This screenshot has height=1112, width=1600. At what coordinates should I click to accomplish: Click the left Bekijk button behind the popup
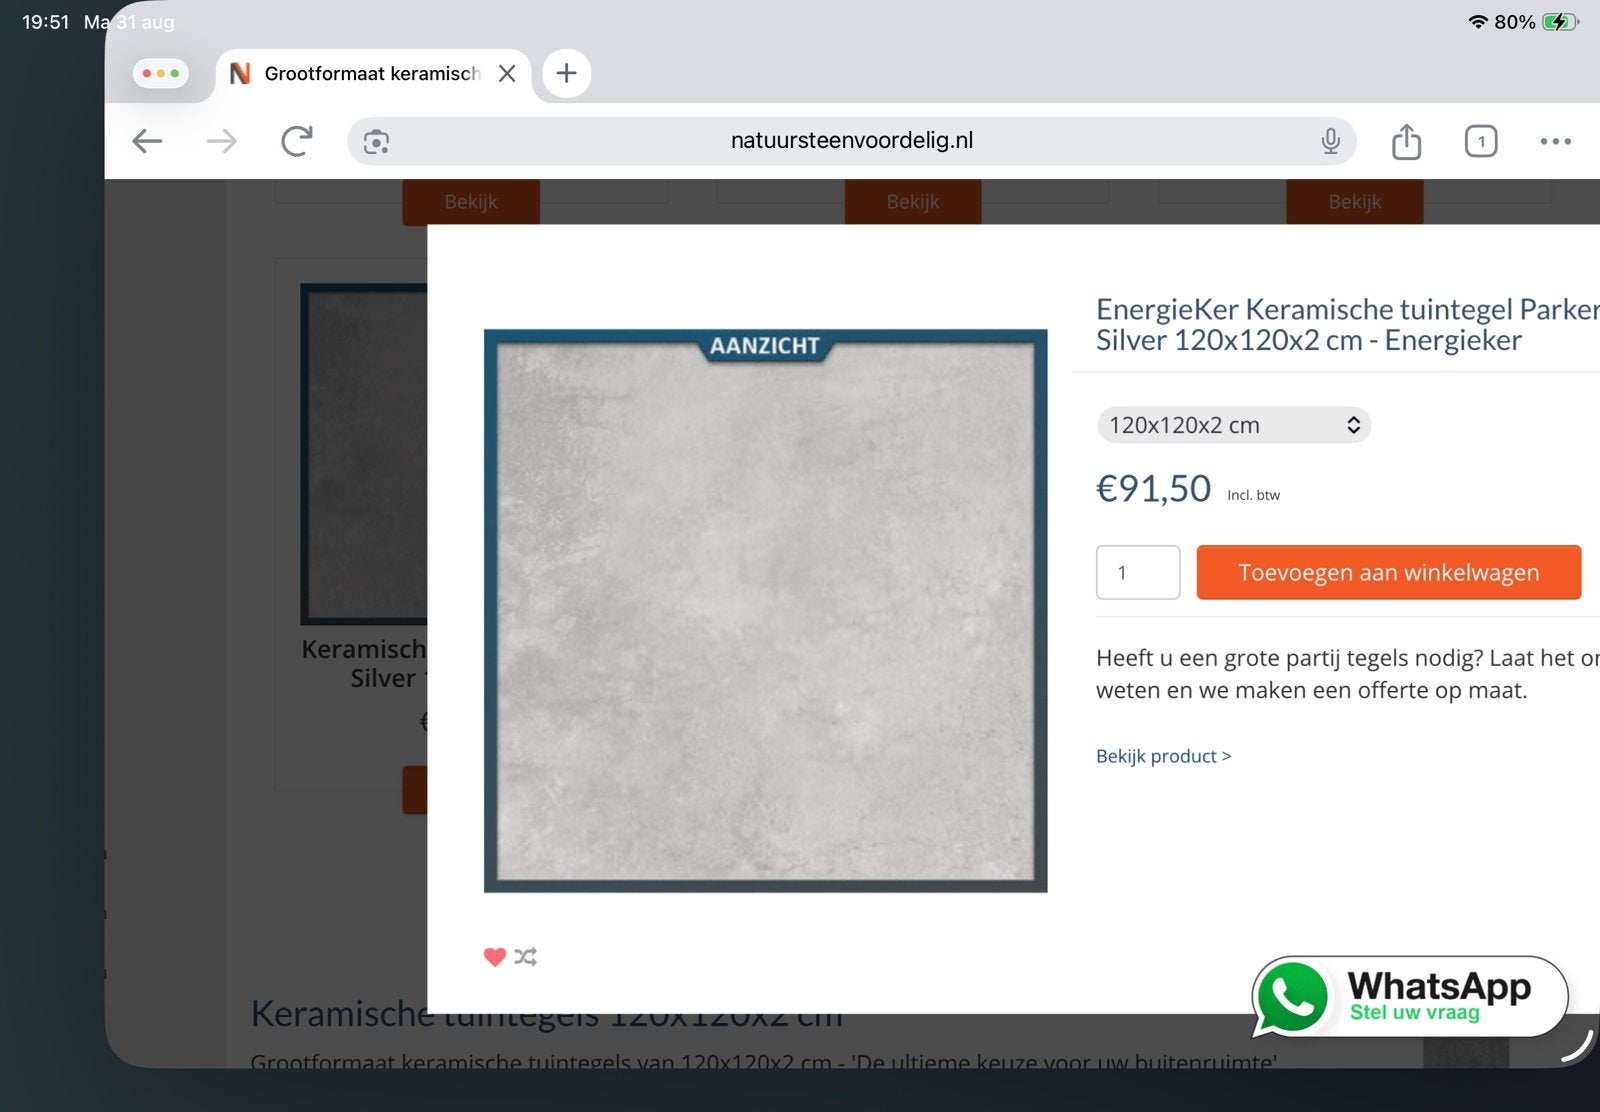tap(471, 201)
